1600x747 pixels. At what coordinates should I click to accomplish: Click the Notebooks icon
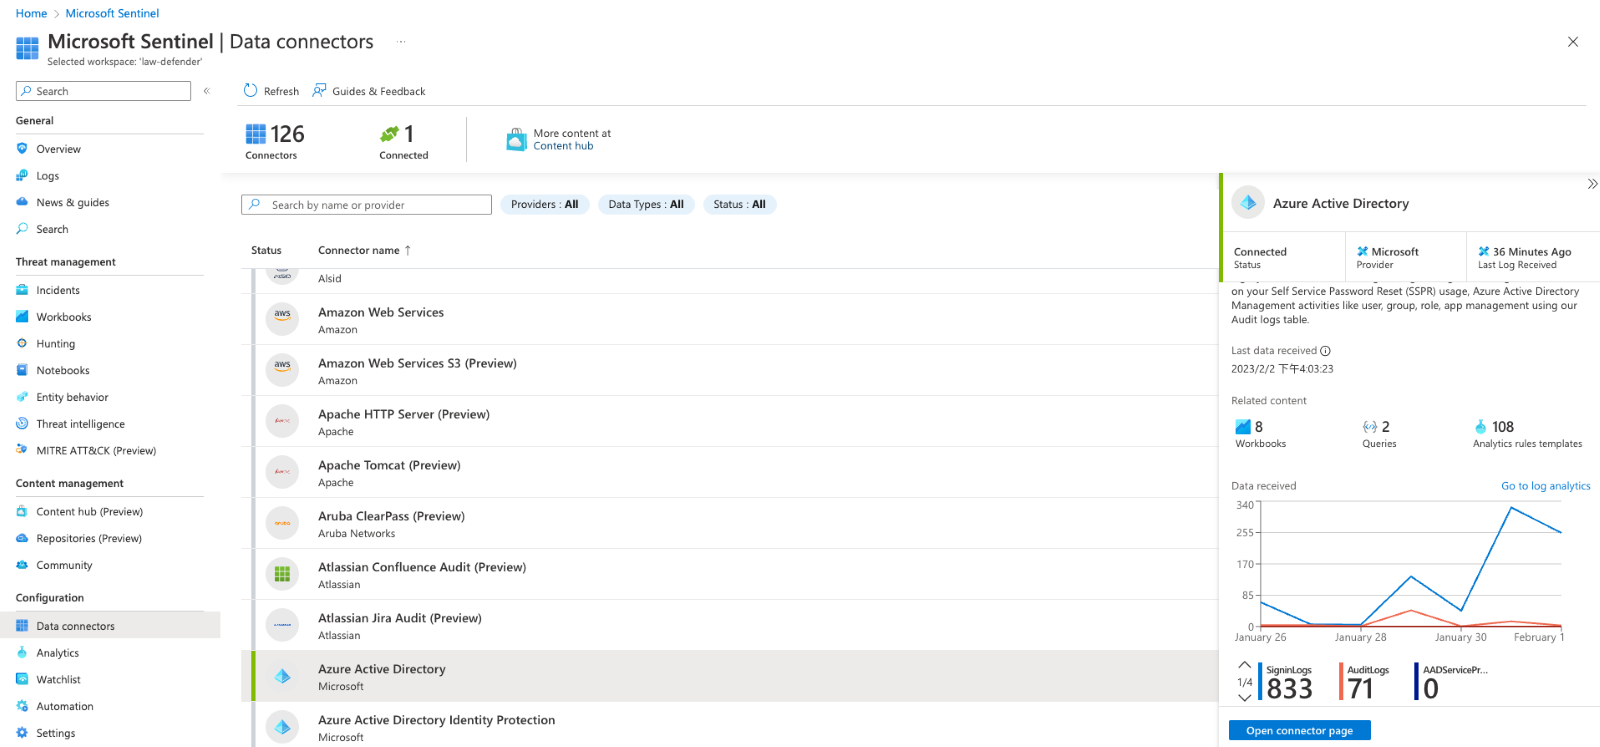pos(22,370)
